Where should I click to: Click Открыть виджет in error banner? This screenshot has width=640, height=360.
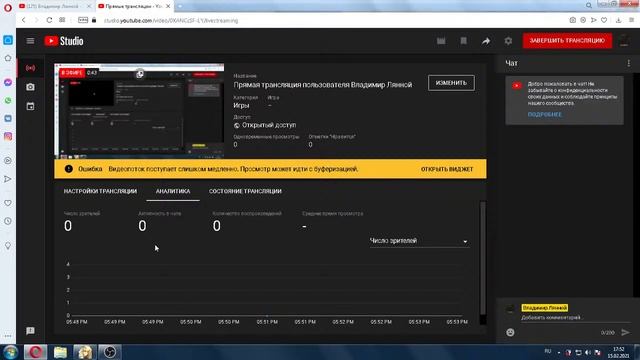point(447,169)
